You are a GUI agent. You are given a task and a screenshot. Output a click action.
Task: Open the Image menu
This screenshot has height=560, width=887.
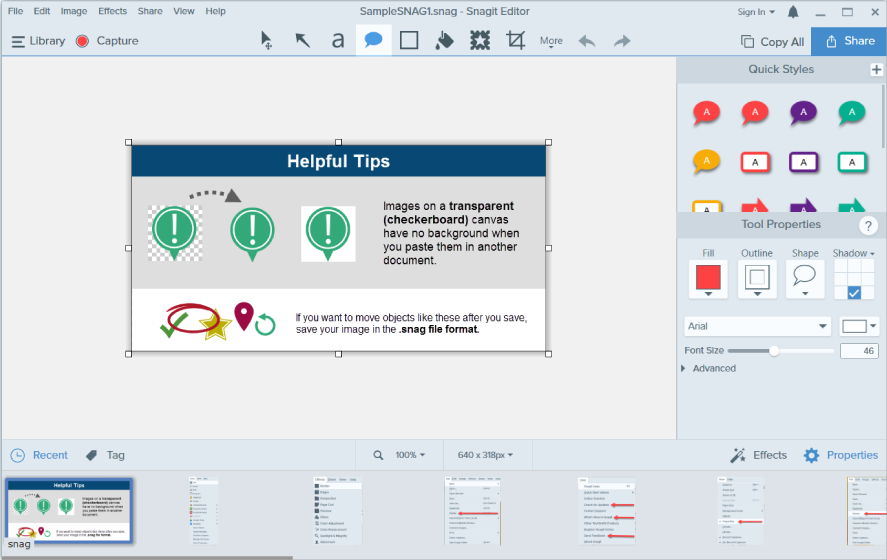pyautogui.click(x=74, y=11)
